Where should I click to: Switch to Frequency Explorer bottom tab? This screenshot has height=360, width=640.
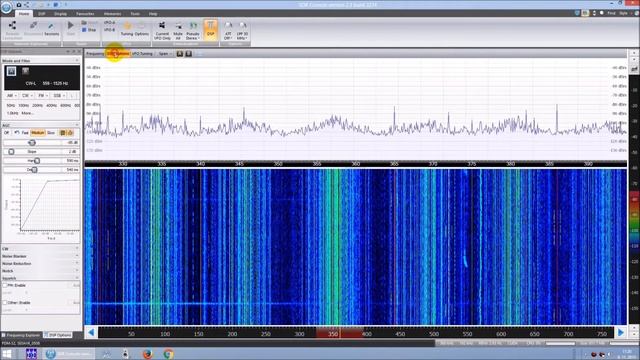pyautogui.click(x=21, y=335)
